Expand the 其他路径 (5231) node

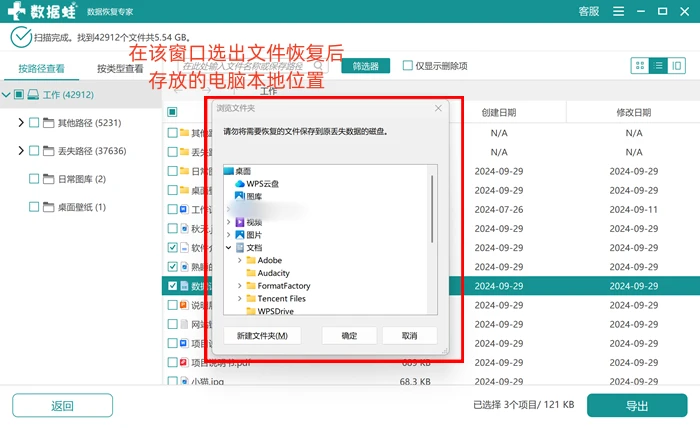[21, 122]
